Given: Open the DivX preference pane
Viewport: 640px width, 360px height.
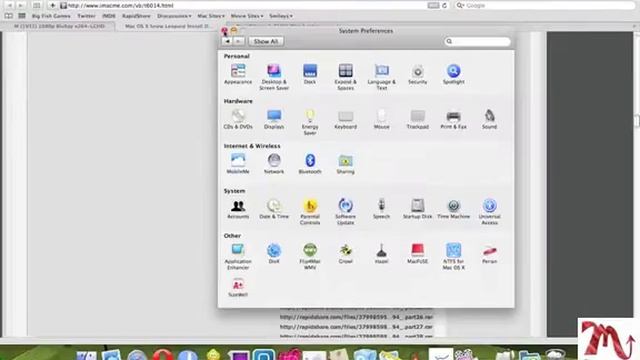Looking at the screenshot, I should click(x=274, y=253).
